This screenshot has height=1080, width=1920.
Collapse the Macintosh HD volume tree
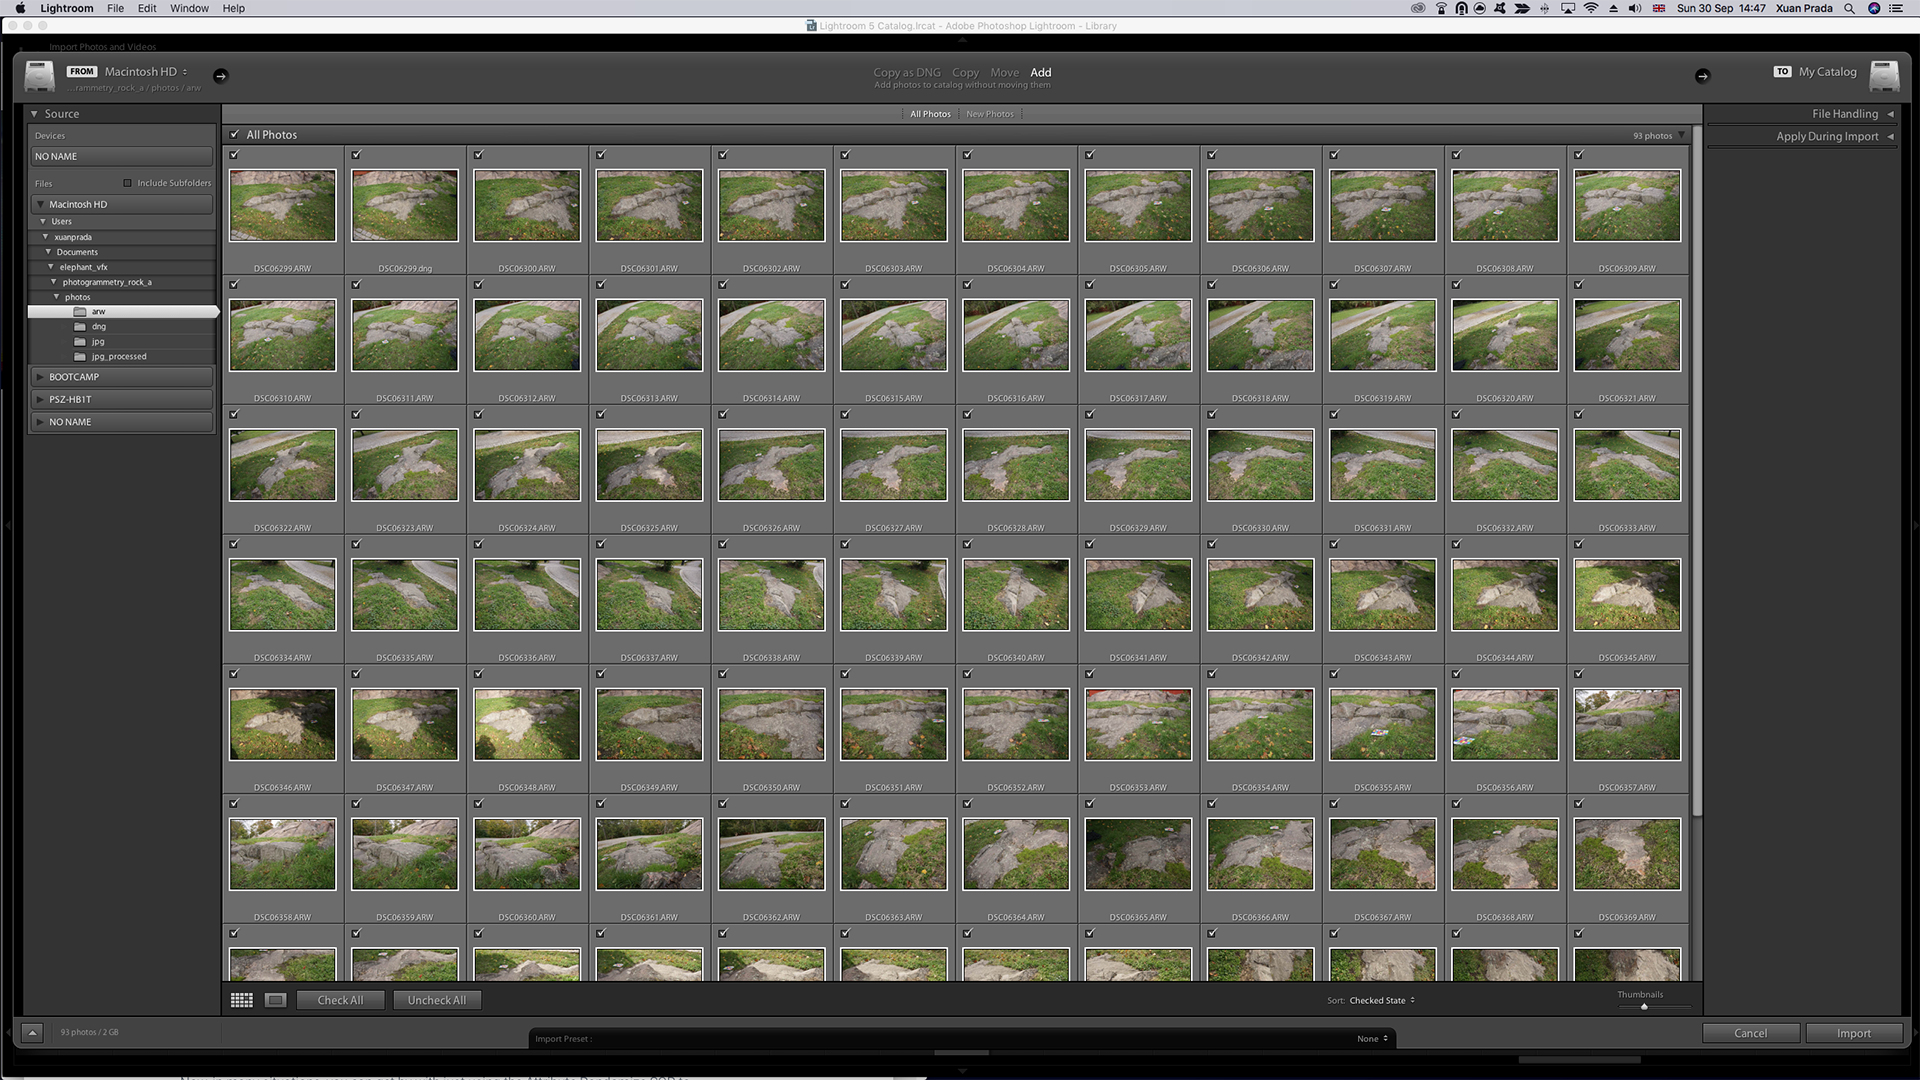pyautogui.click(x=40, y=205)
